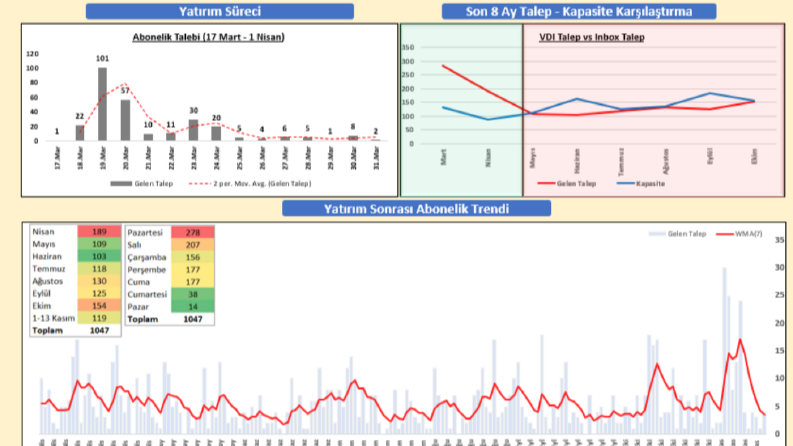Select the Temmuz value 118 cell

pyautogui.click(x=99, y=269)
